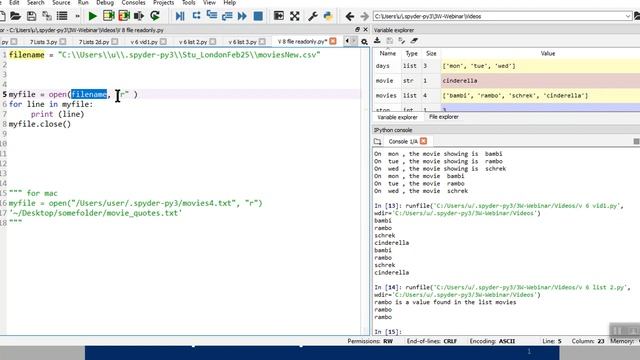
Task: Open the Source menu
Action: [x=61, y=2]
